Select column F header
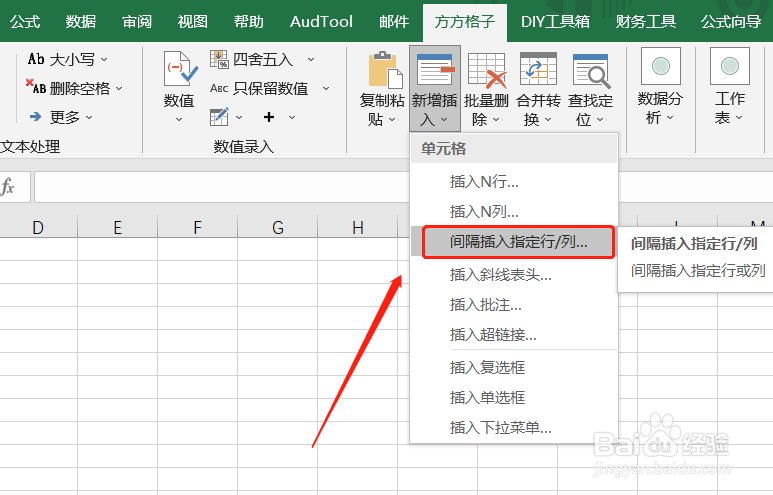Viewport: 773px width, 495px height. [197, 227]
